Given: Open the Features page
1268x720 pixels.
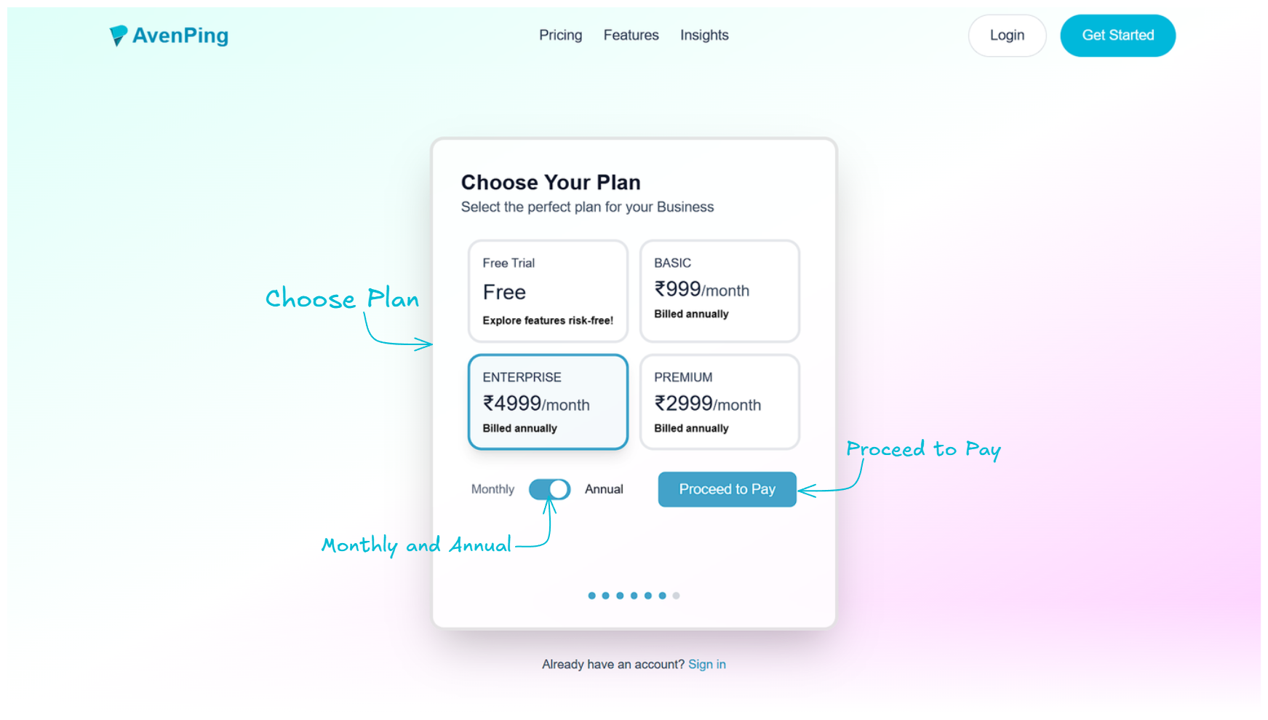Looking at the screenshot, I should [x=631, y=35].
